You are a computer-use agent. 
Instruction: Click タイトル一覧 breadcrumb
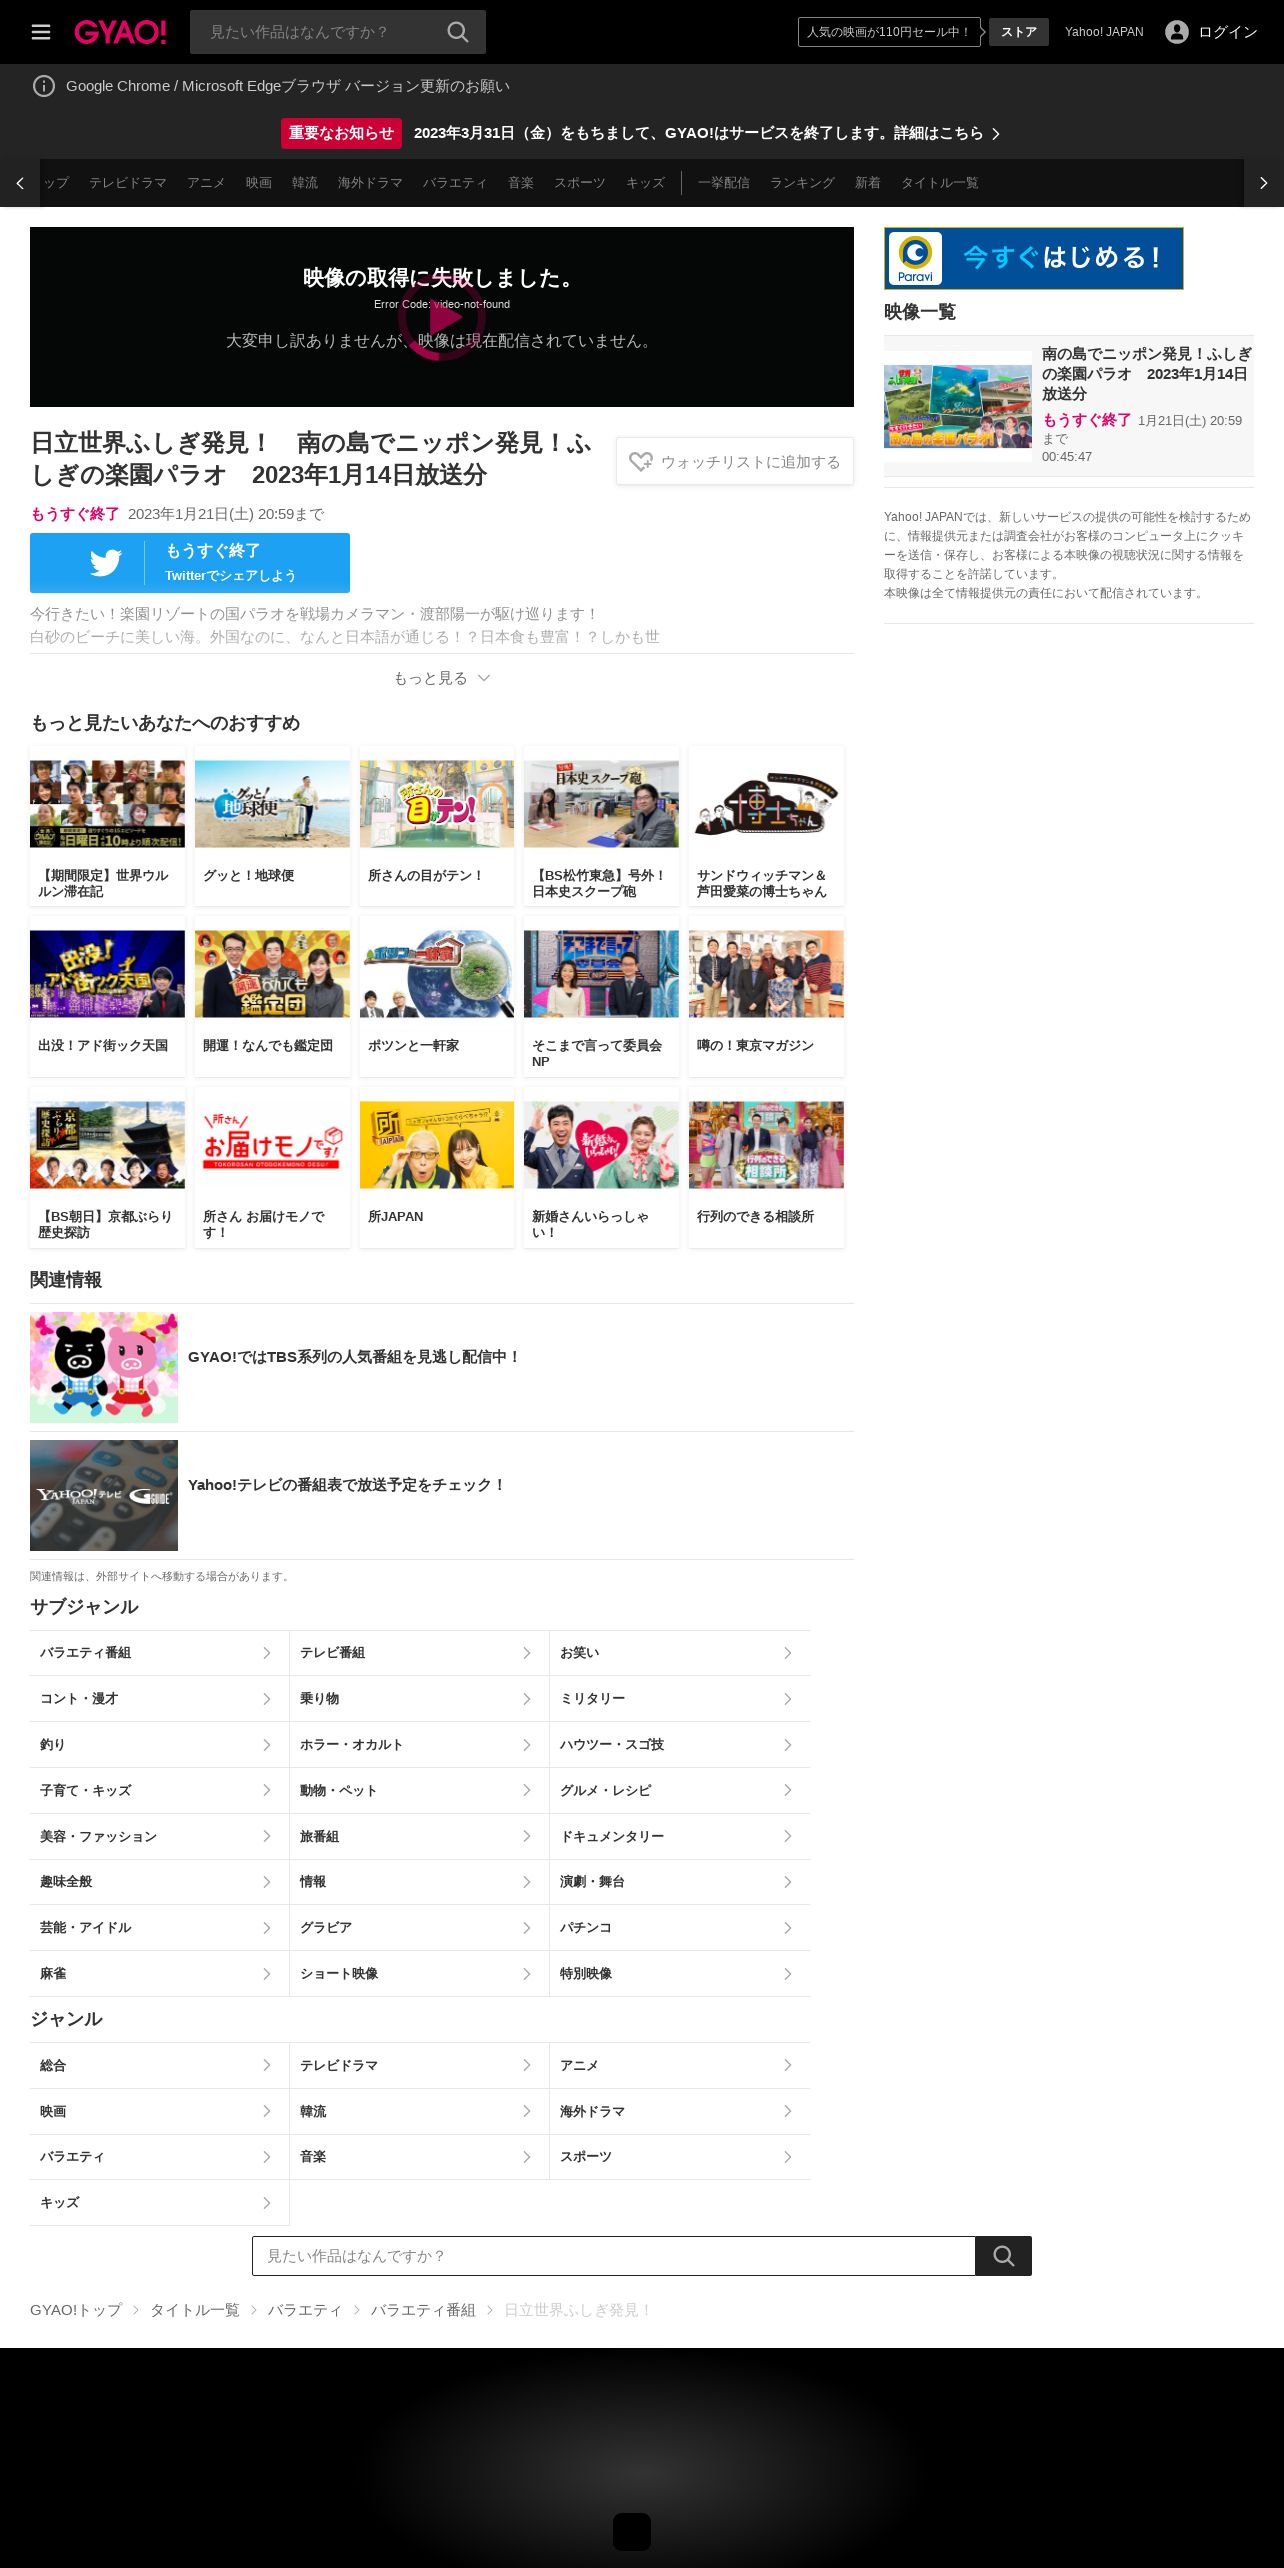pos(195,2310)
